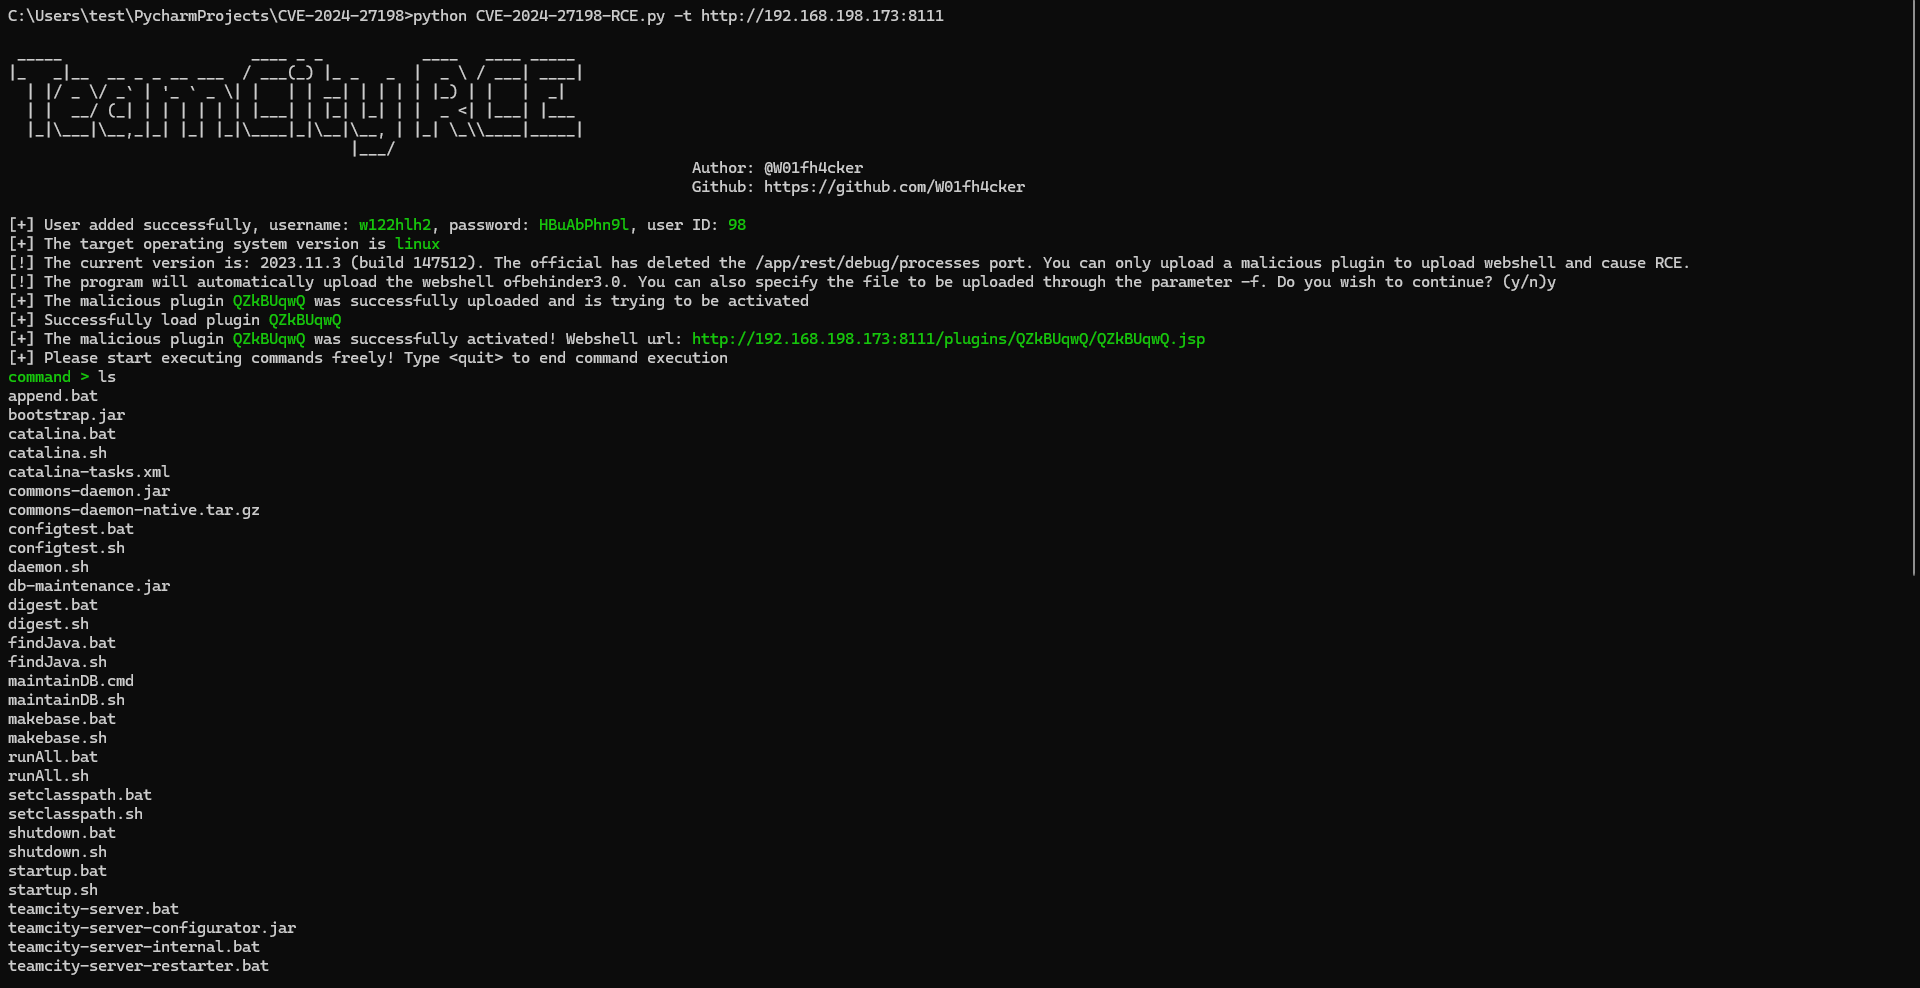Image resolution: width=1920 pixels, height=988 pixels.
Task: Click digest.bat file name
Action: 53,605
